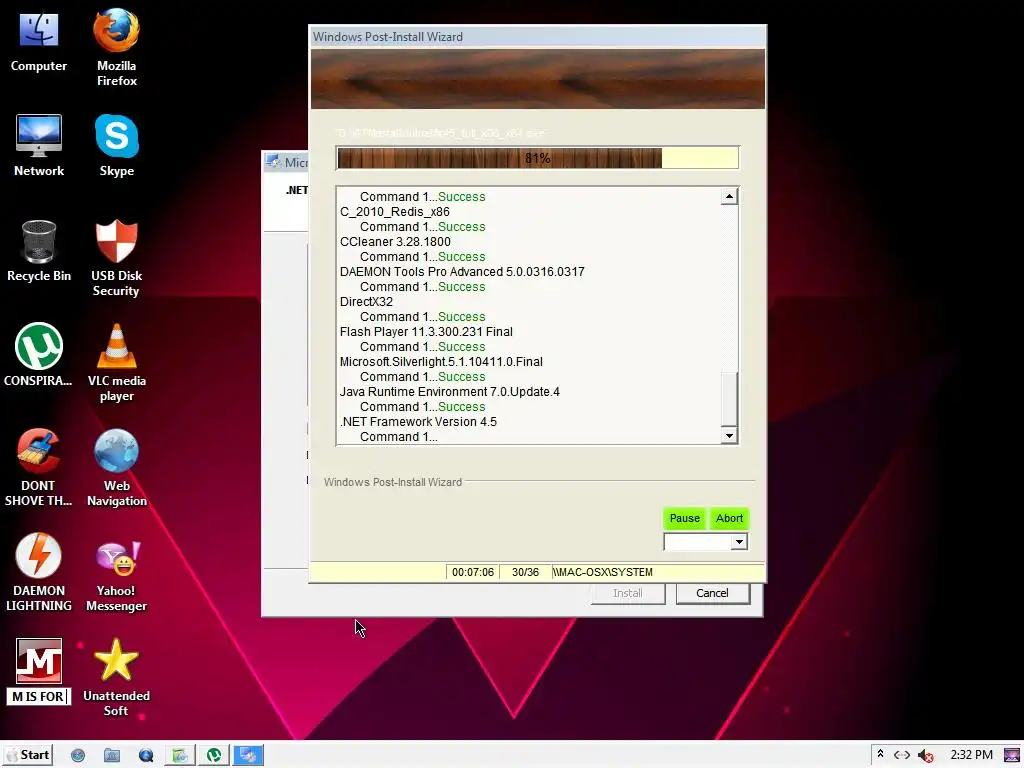Select the .NET Framework Version 4.5 entry
1024x768 pixels.
point(418,422)
